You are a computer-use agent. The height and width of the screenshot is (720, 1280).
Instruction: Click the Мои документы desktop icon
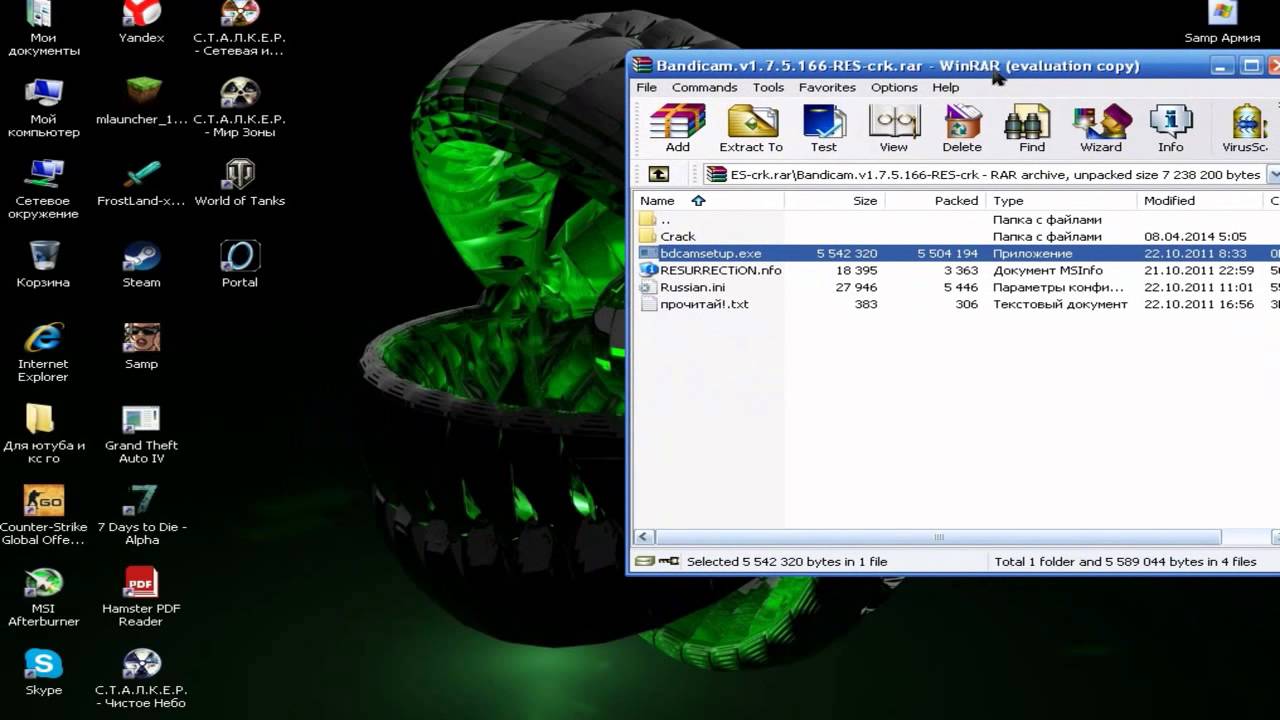point(43,29)
